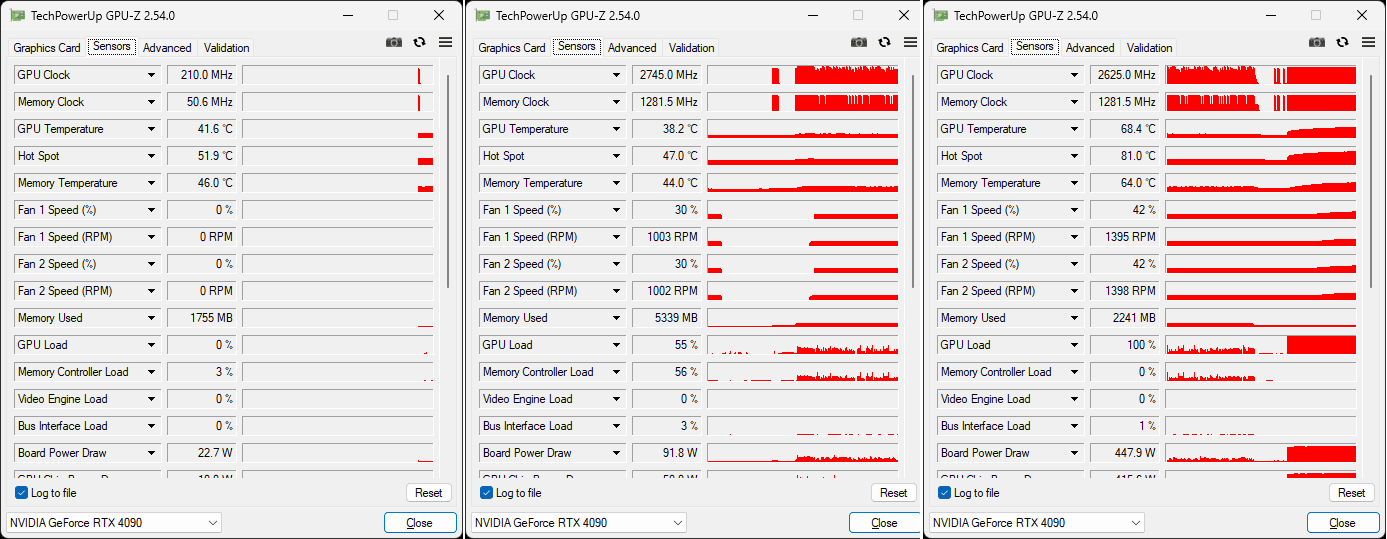Click Reset button in right window
Screen dimensions: 1387x539
click(1352, 493)
